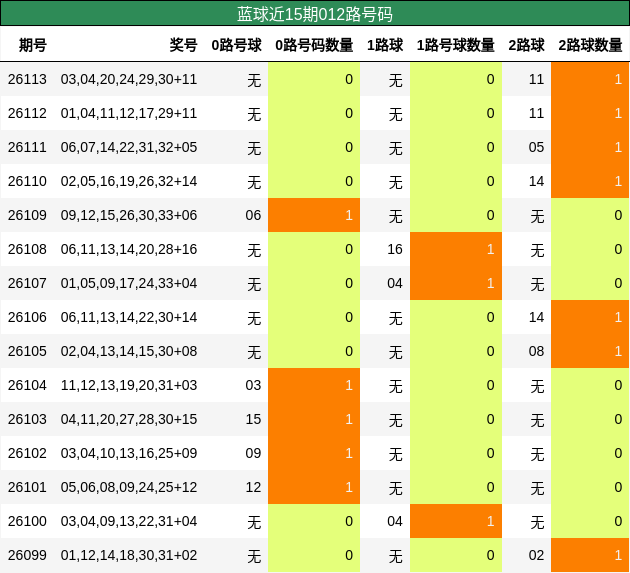Click issue number 26109
Screen dimensions: 630x573
coord(27,215)
